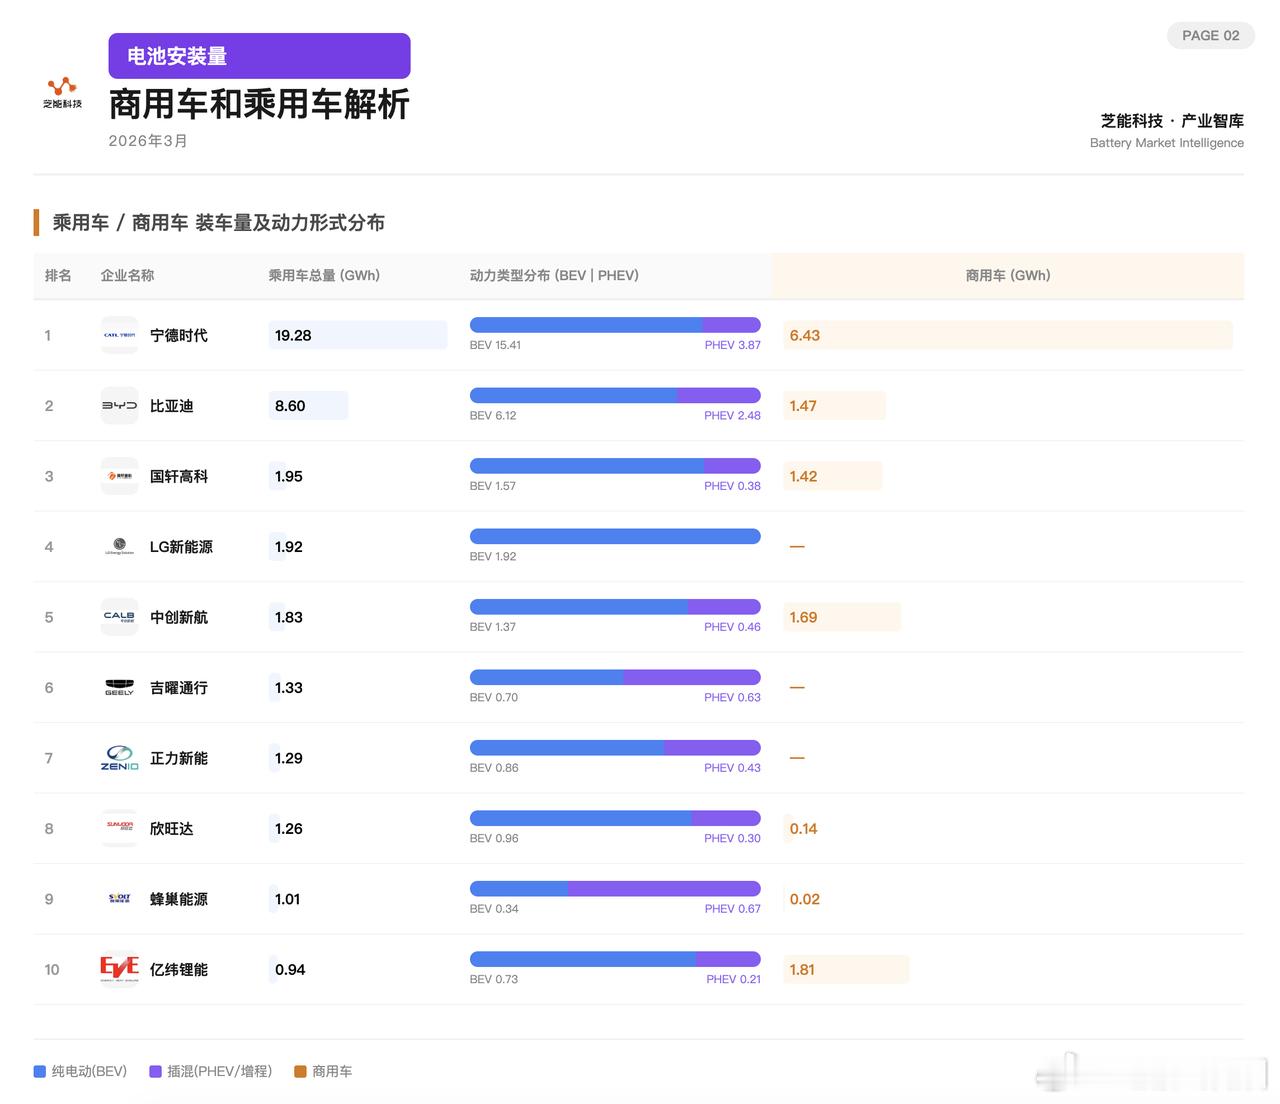Click the PAGE 02 badge
1280x1104 pixels.
[x=1210, y=35]
